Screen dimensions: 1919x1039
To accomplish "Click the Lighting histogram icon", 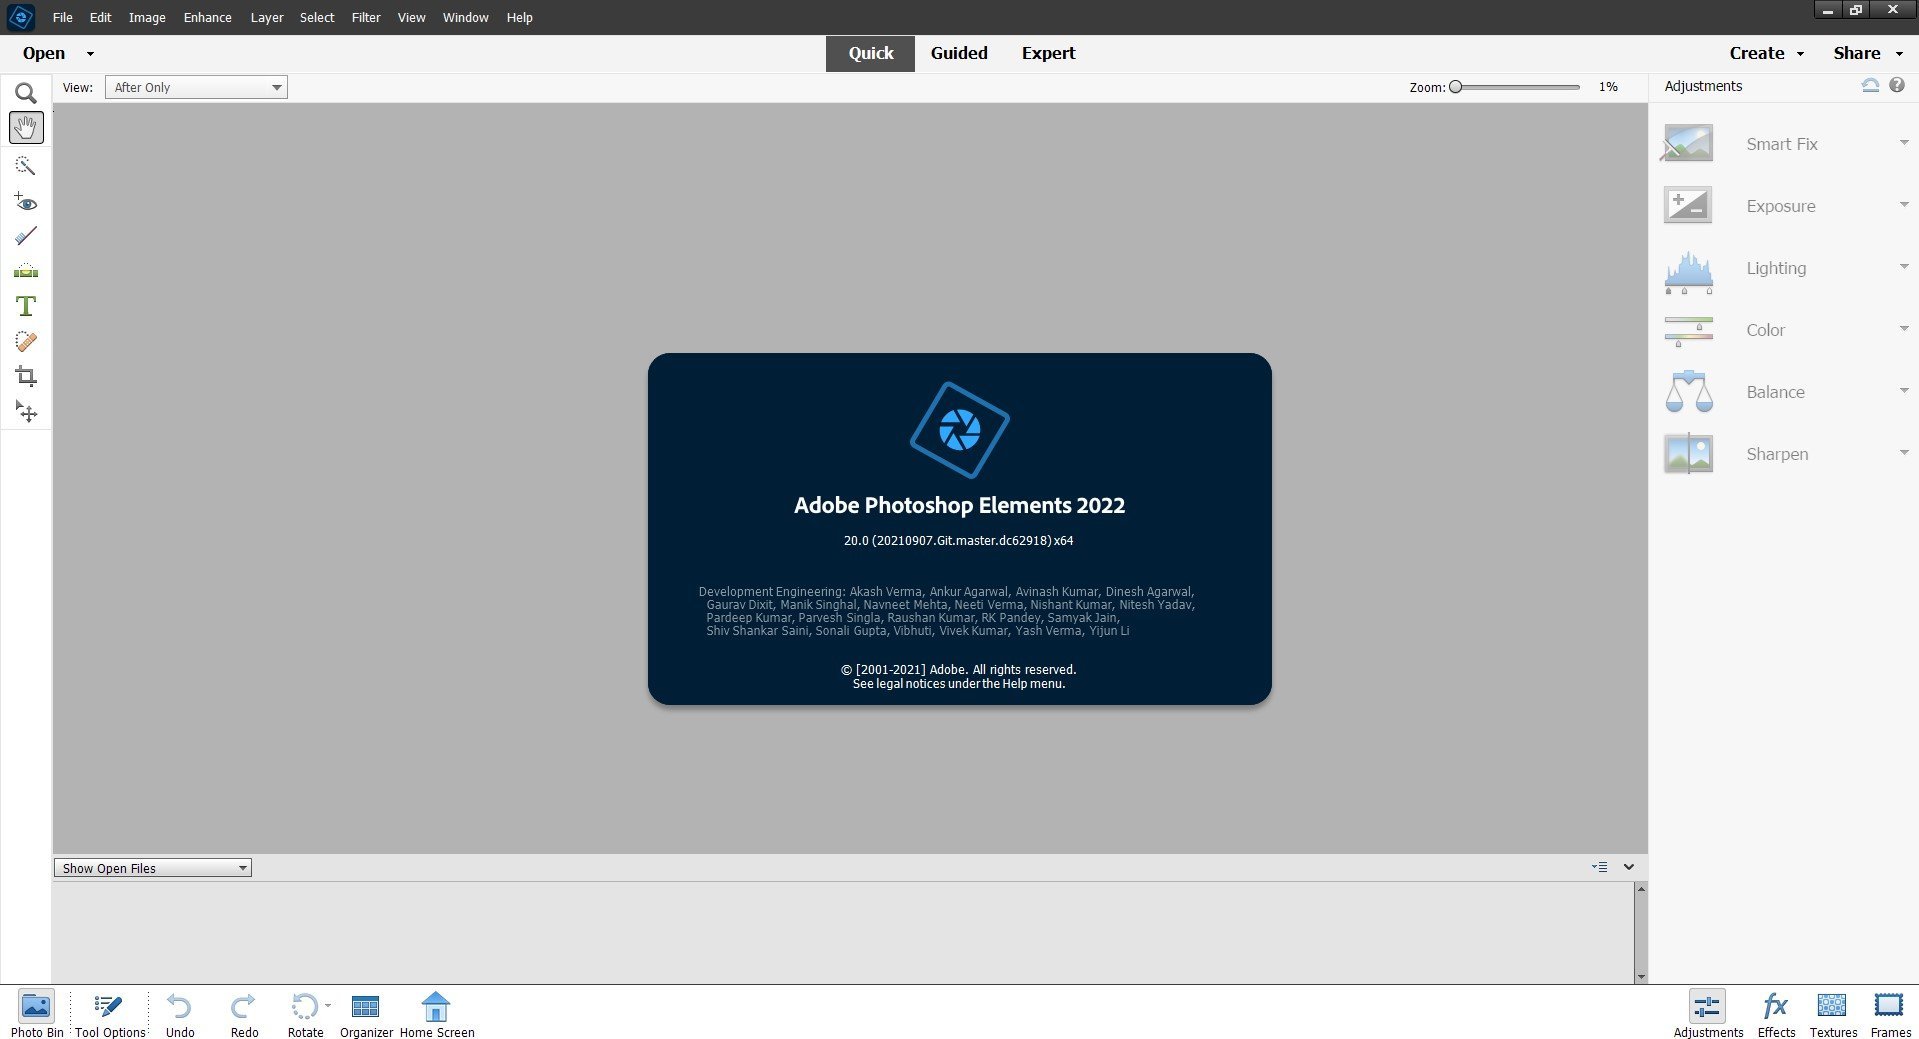I will 1688,272.
